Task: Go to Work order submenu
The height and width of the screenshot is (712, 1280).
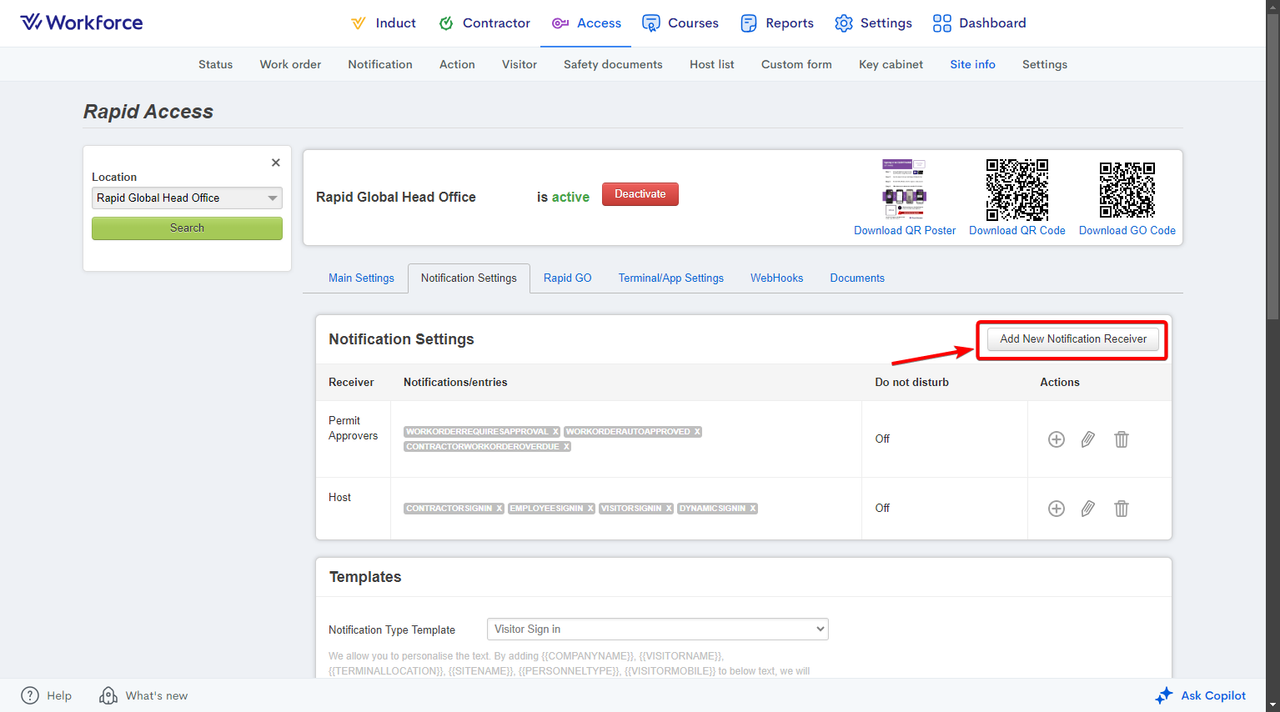Action: [291, 64]
